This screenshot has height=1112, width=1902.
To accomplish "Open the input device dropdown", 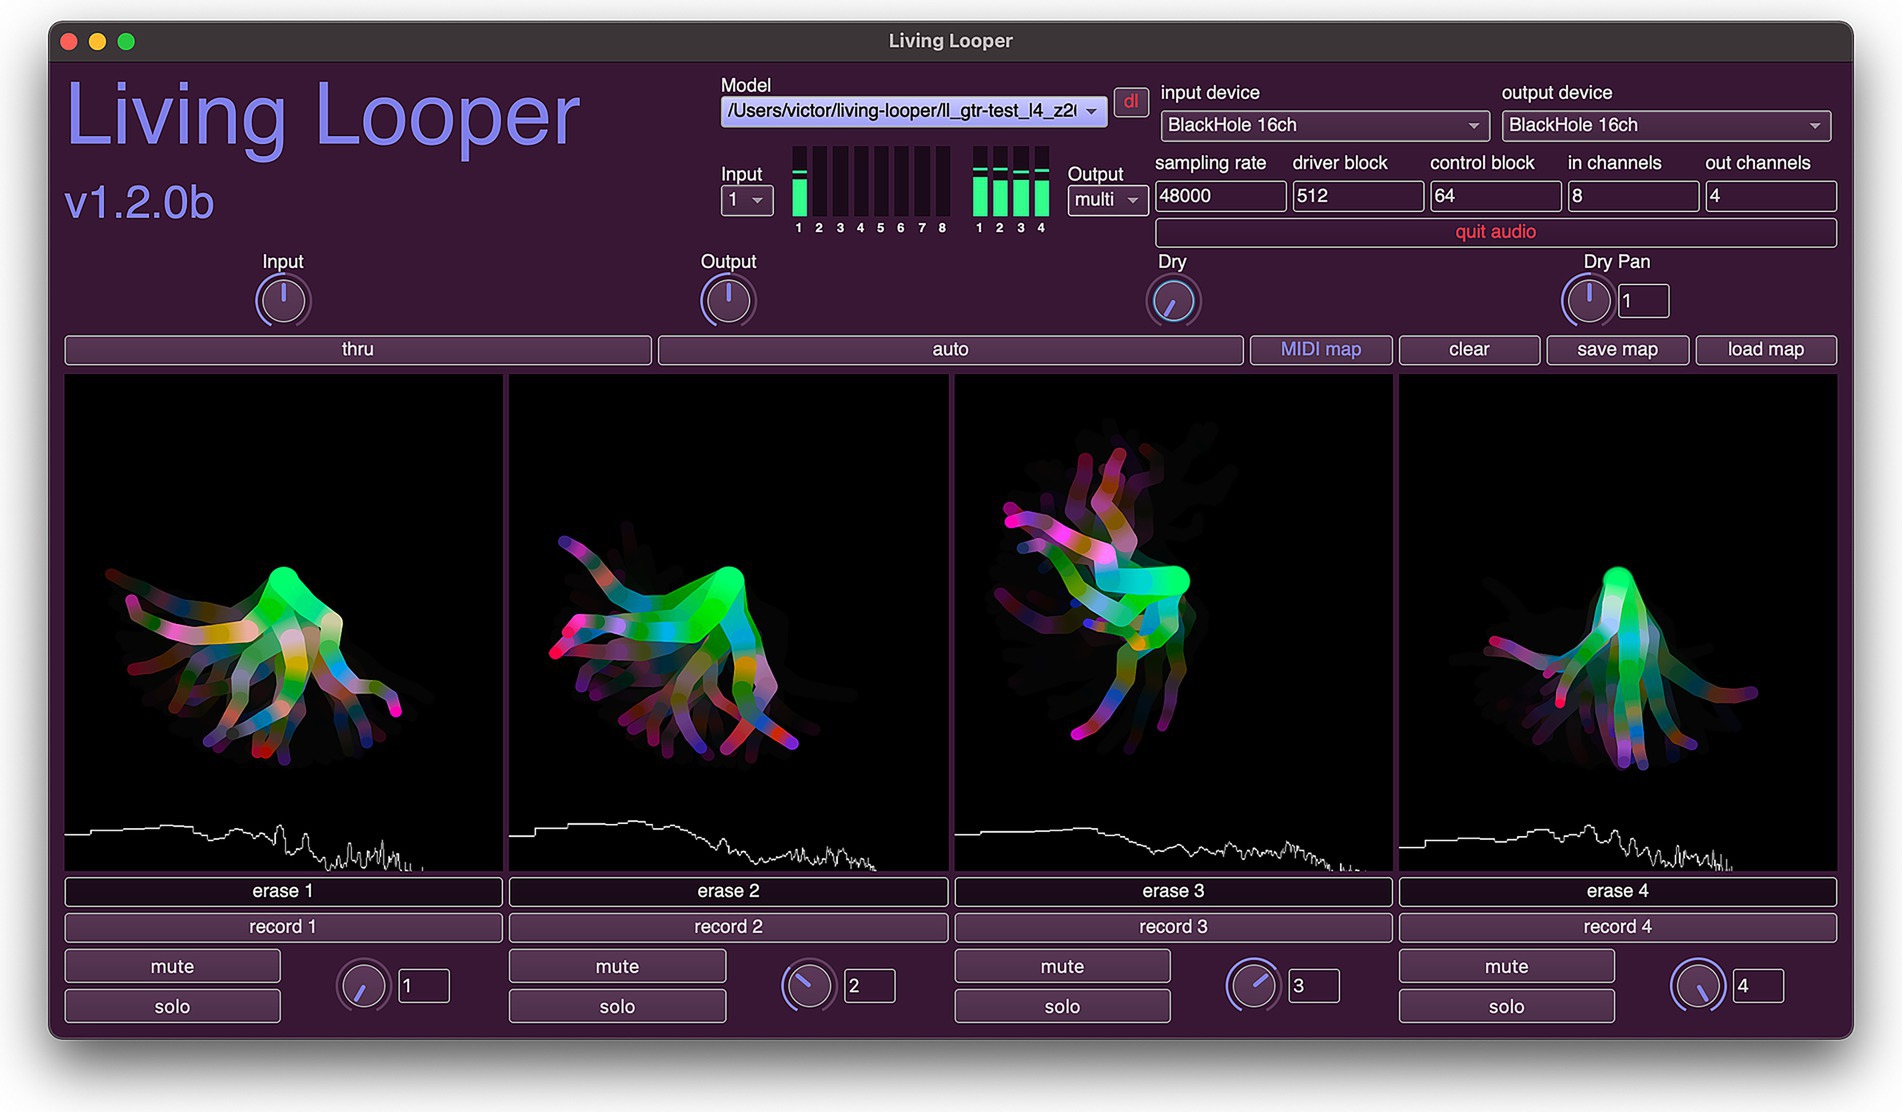I will coord(1322,126).
